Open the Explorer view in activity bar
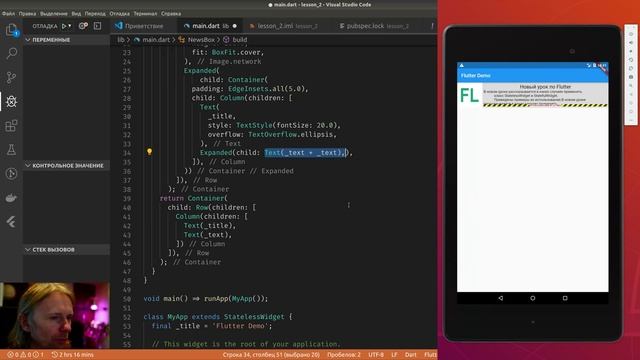 (11, 29)
